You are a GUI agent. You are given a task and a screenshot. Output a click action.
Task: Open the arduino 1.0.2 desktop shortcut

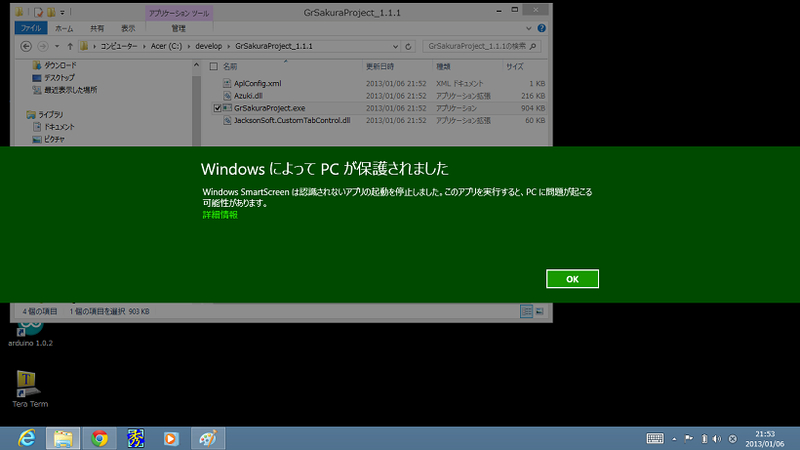tap(30, 333)
